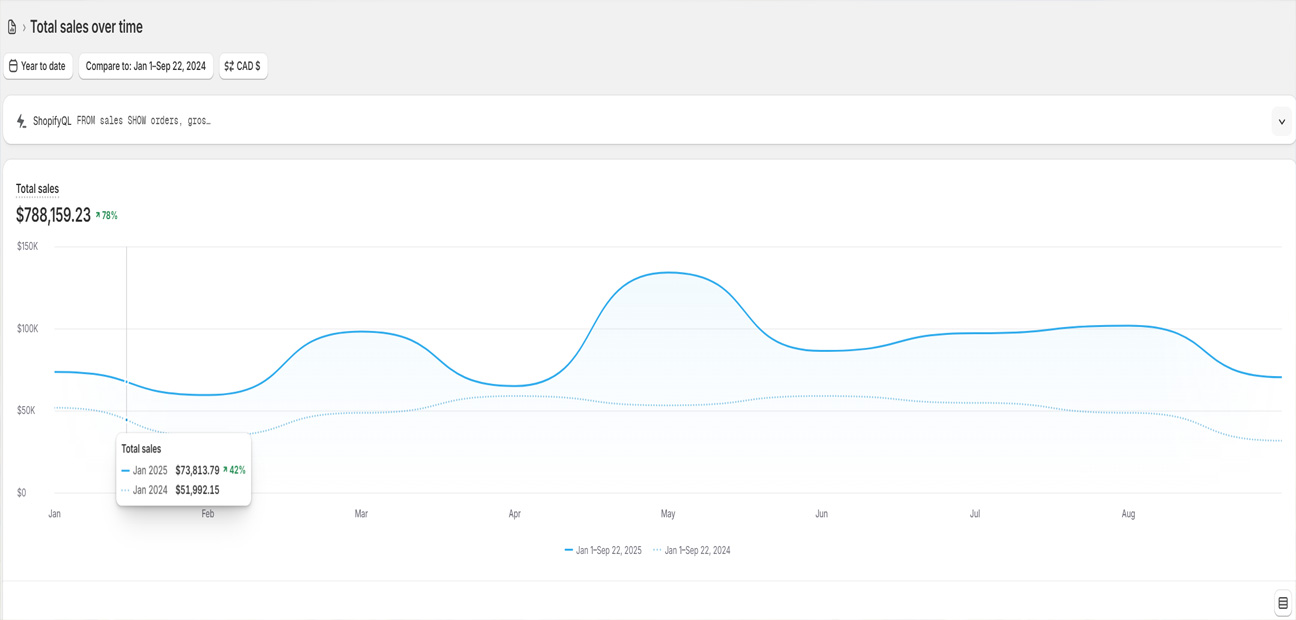1296x620 pixels.
Task: Click the 42% increase arrow in tooltip
Action: click(x=225, y=470)
